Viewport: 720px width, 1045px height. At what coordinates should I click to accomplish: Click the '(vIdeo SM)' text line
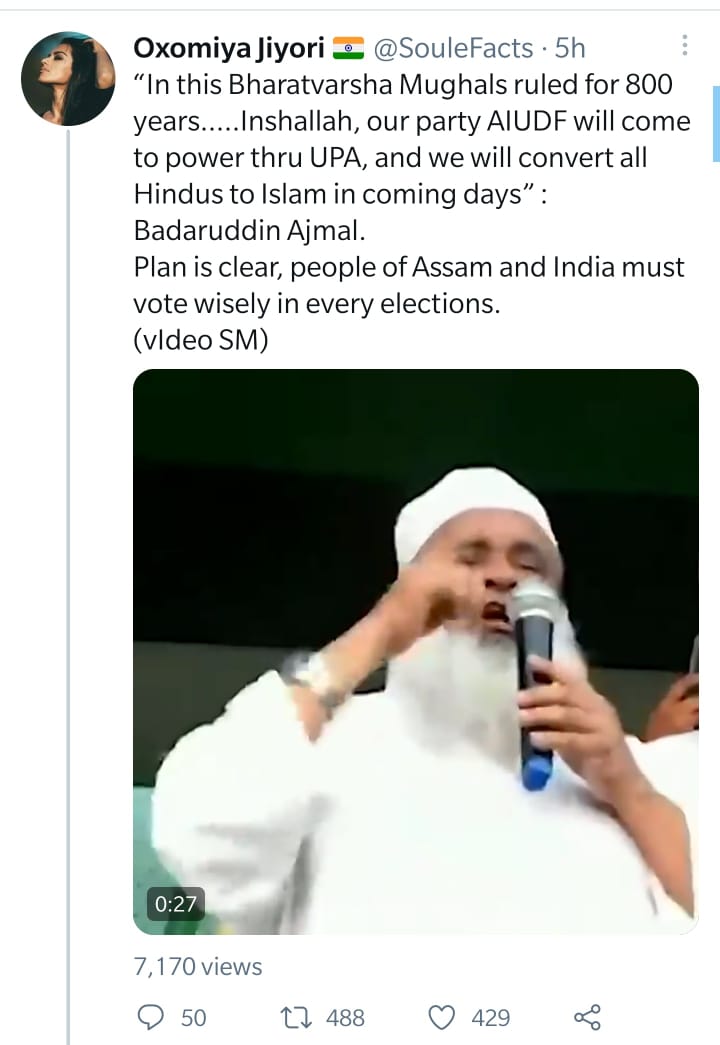click(201, 340)
